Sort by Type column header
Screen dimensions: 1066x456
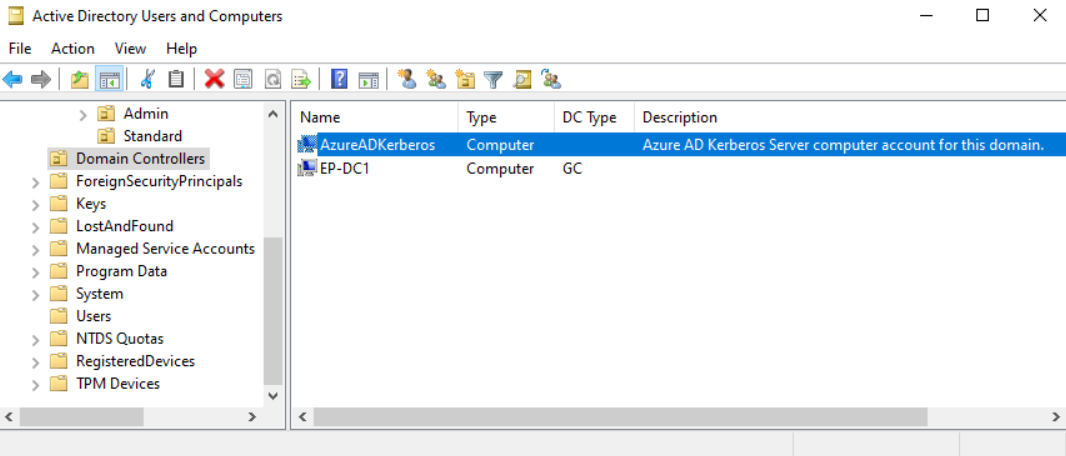pos(506,117)
